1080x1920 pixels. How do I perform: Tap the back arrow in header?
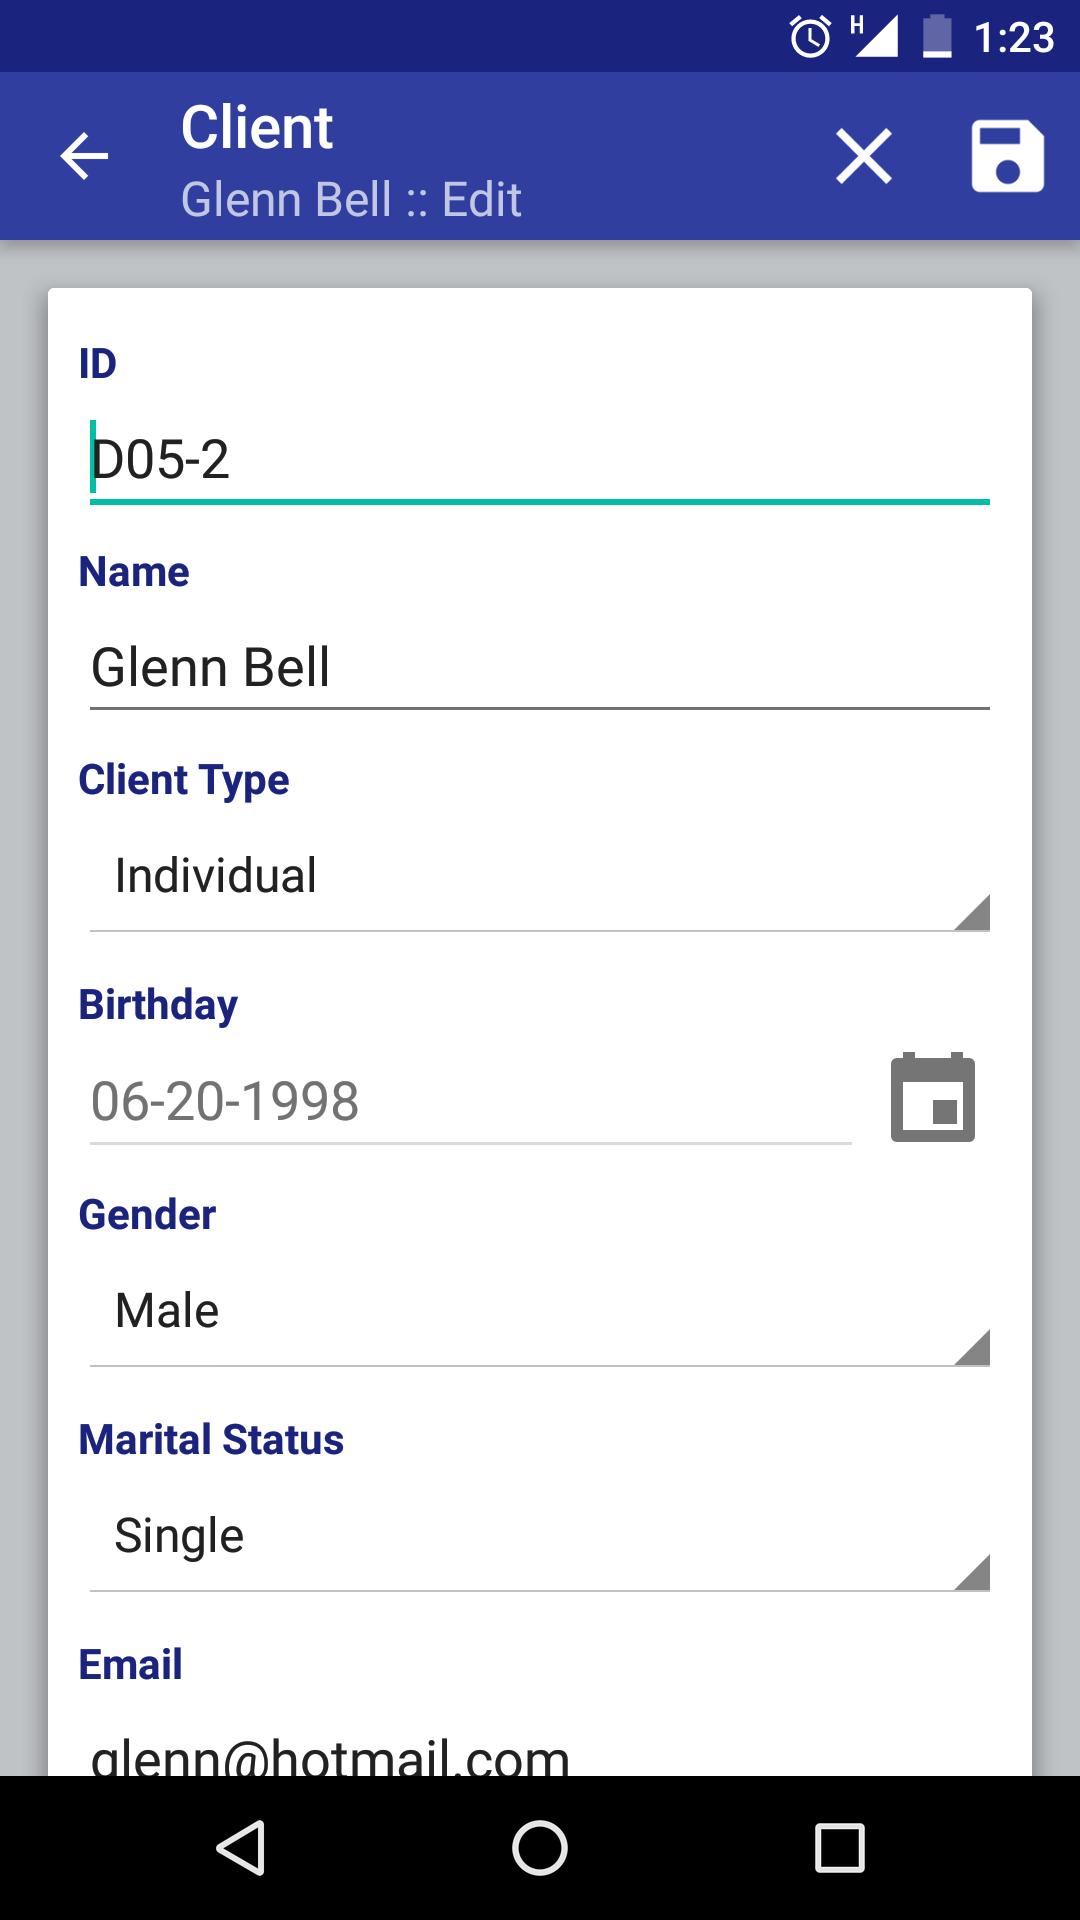click(x=84, y=157)
